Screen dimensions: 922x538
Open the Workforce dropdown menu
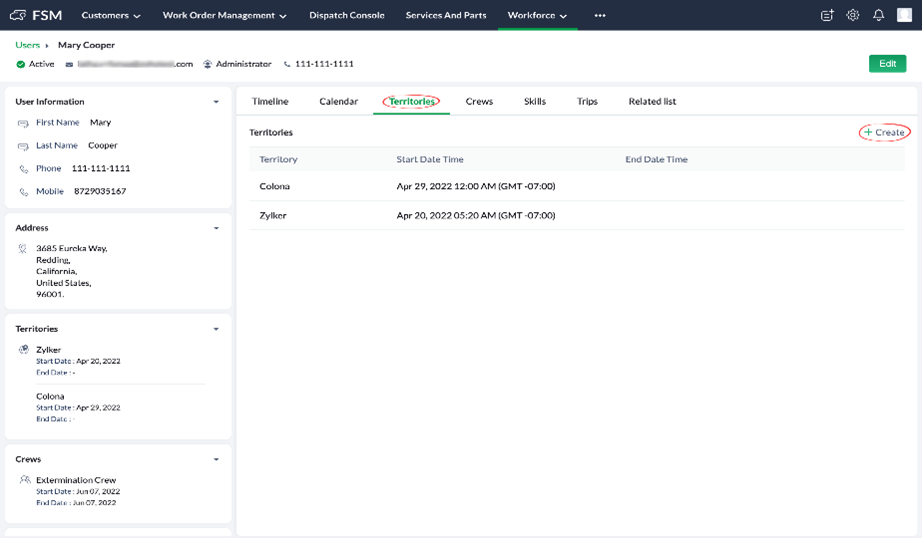(x=537, y=15)
